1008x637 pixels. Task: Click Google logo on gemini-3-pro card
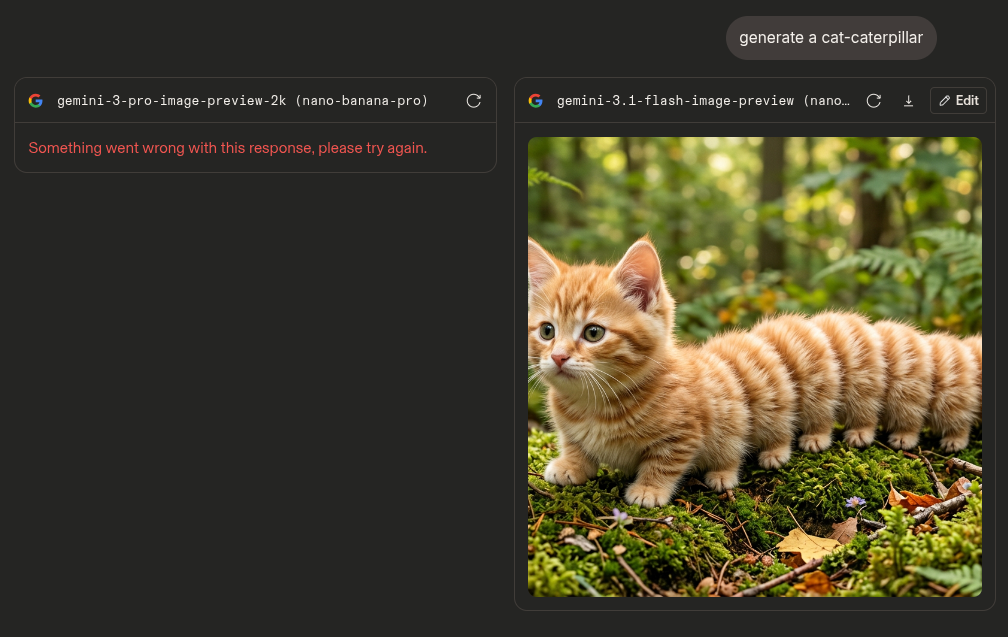click(36, 101)
